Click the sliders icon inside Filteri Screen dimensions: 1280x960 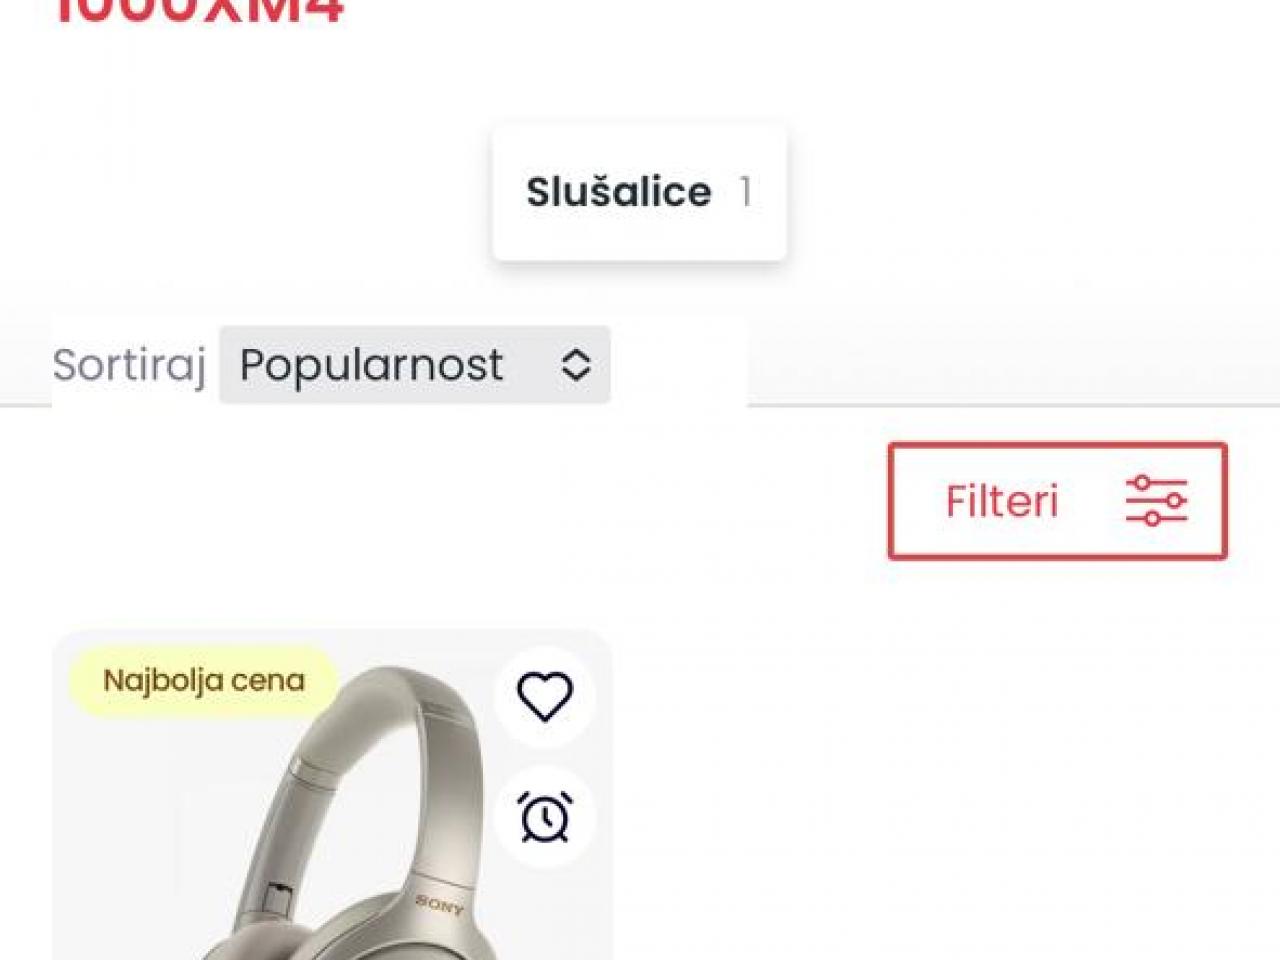(1156, 500)
